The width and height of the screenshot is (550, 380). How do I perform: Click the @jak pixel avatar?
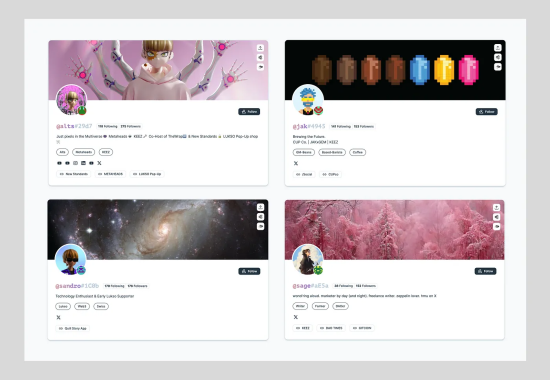[x=308, y=100]
